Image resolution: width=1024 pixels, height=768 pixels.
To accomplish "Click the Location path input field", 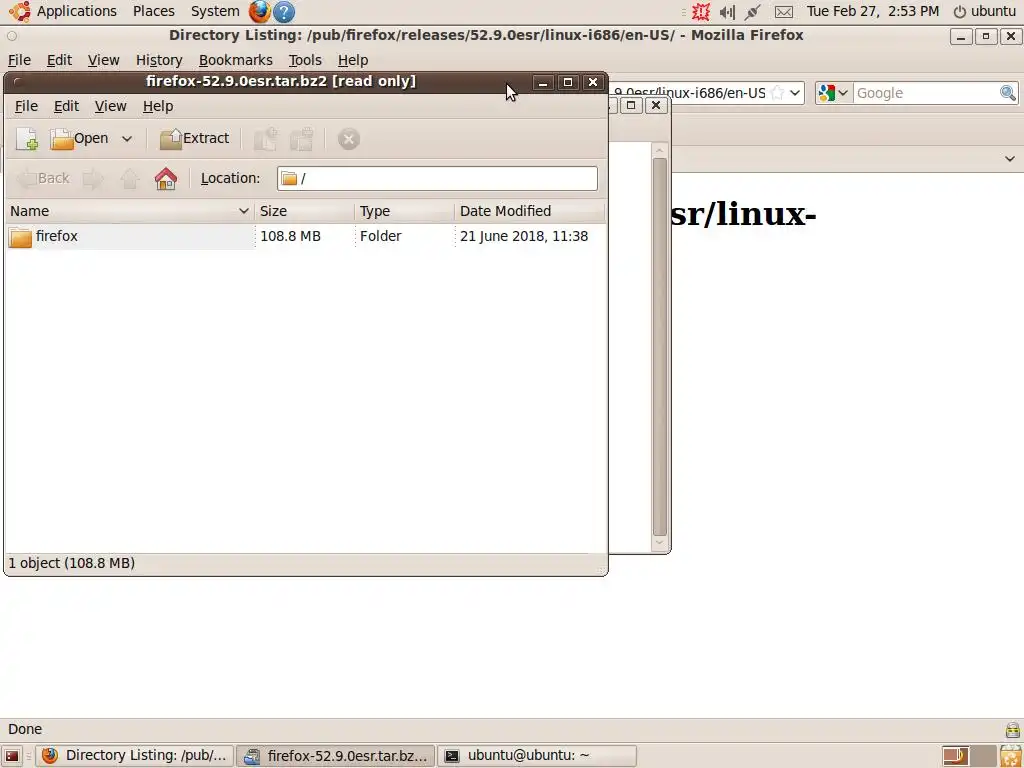I will point(437,178).
